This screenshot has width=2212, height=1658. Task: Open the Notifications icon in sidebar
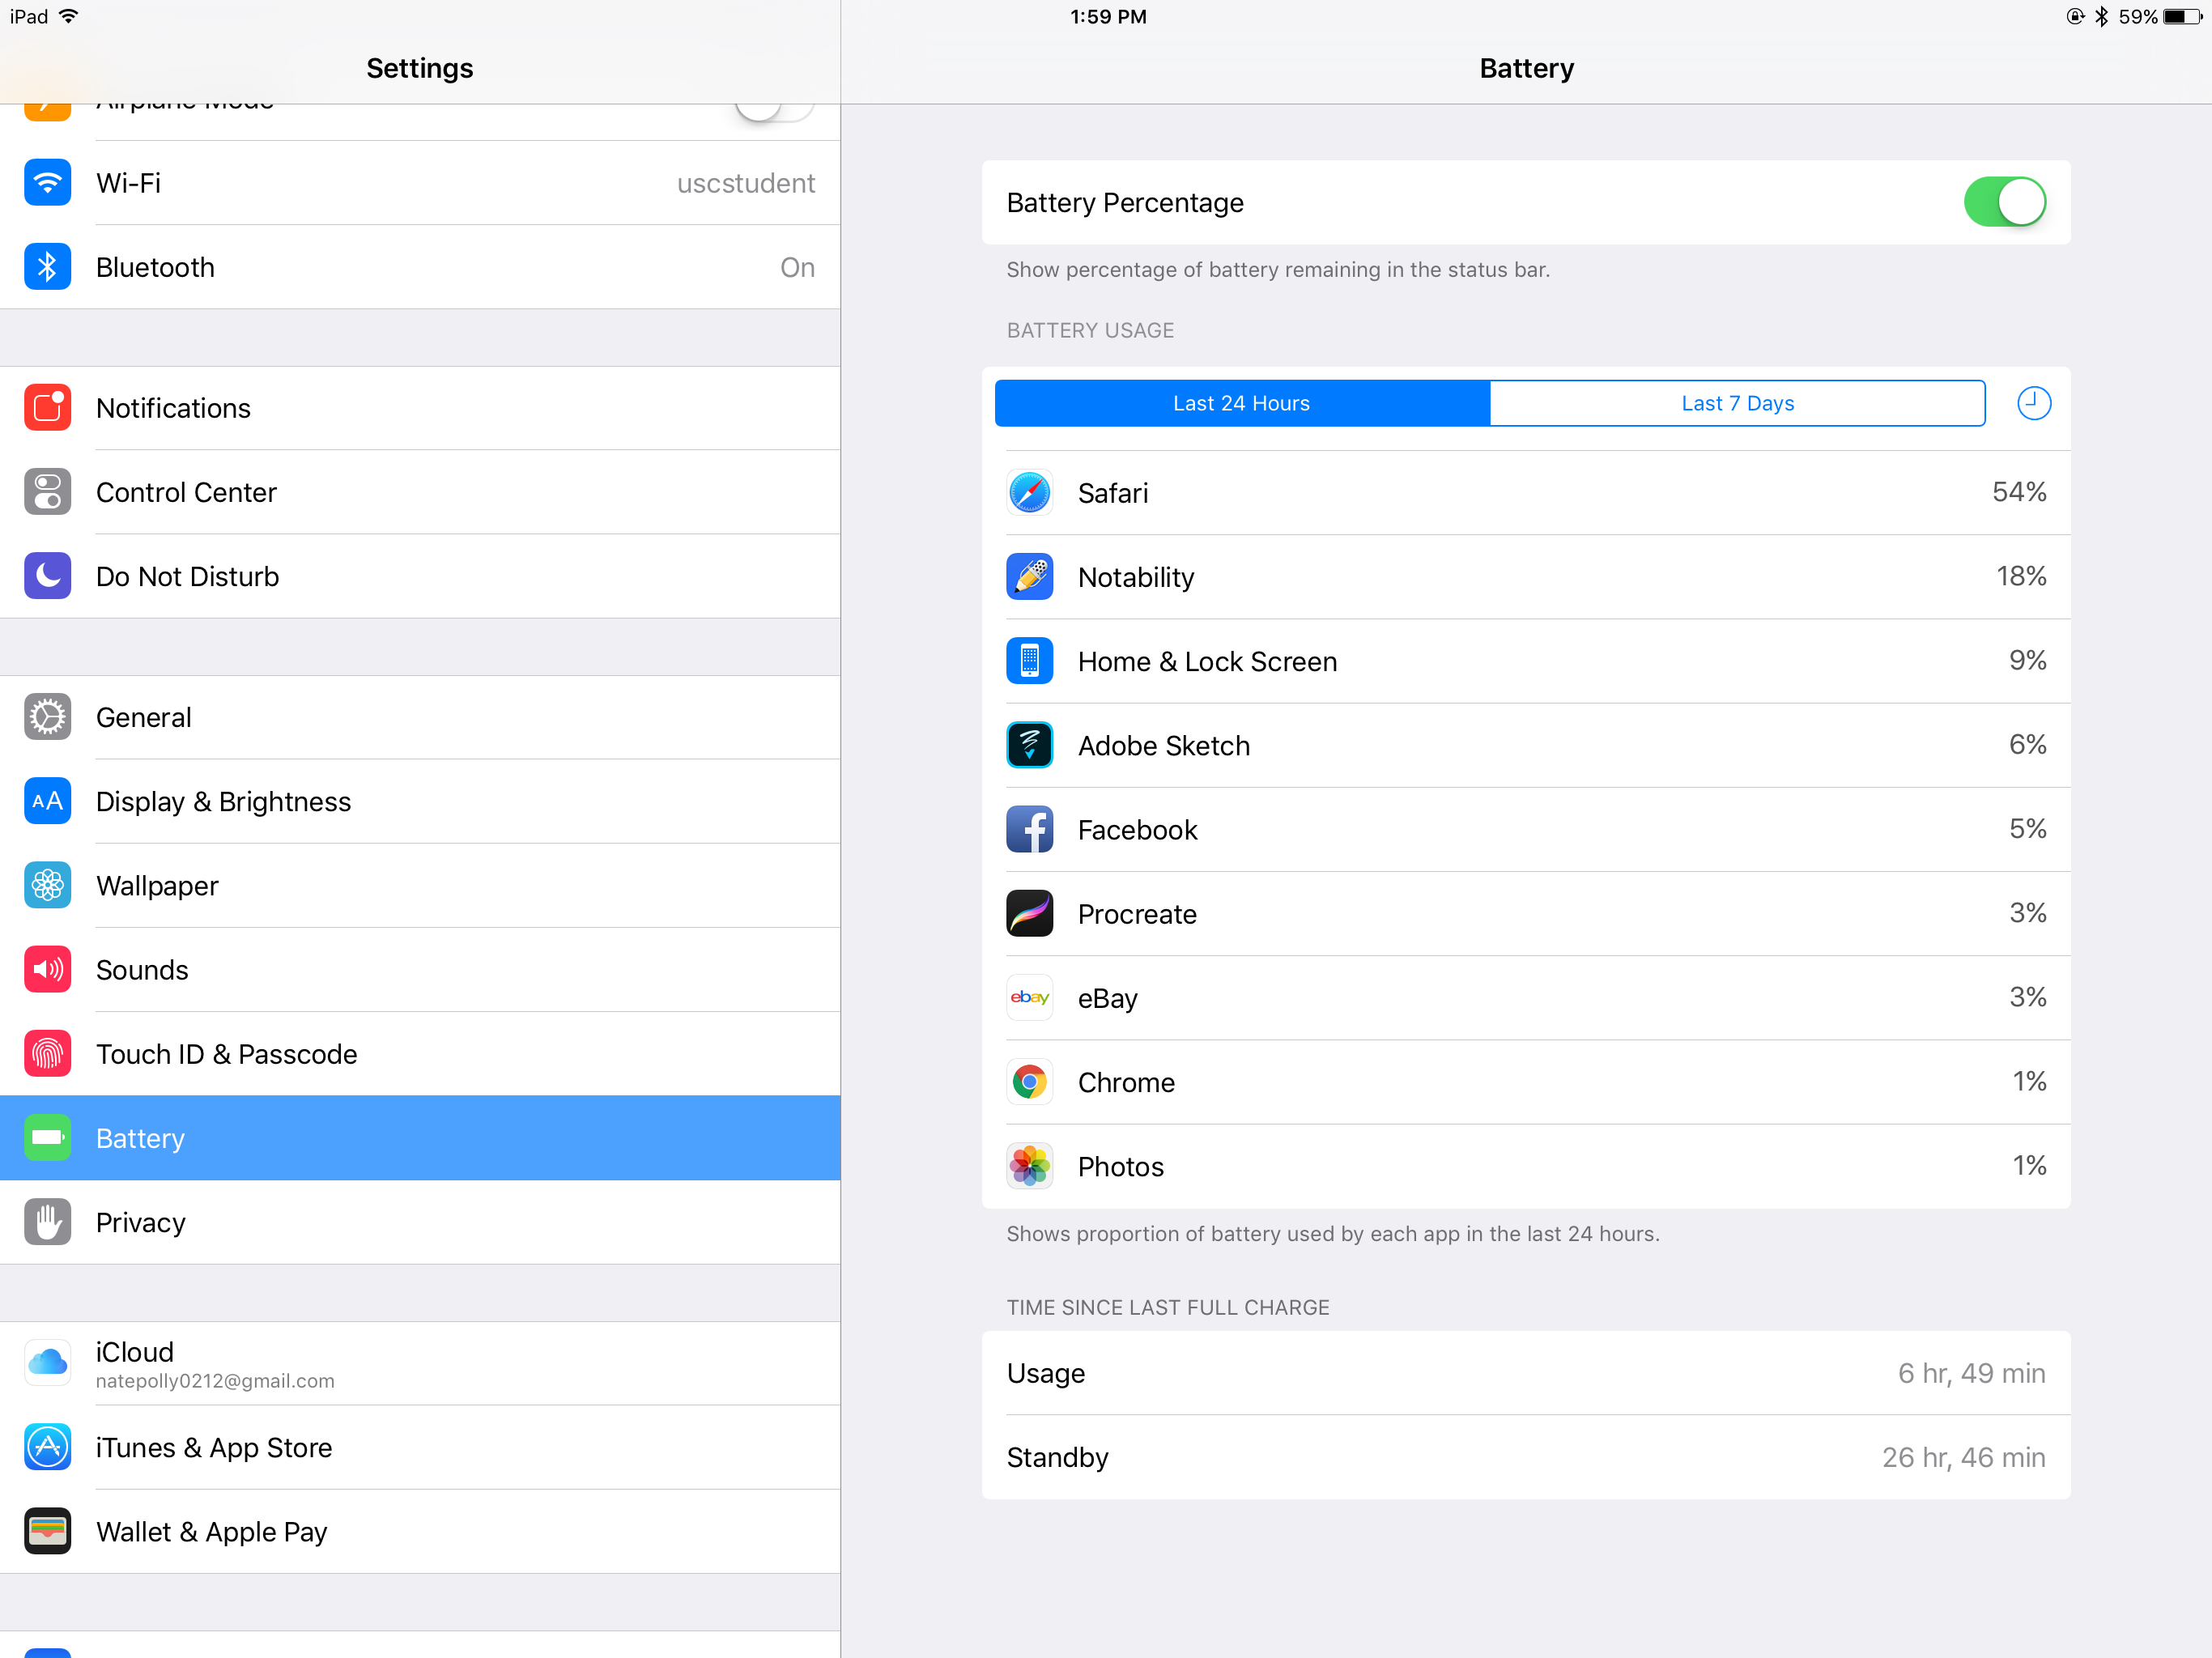point(47,408)
